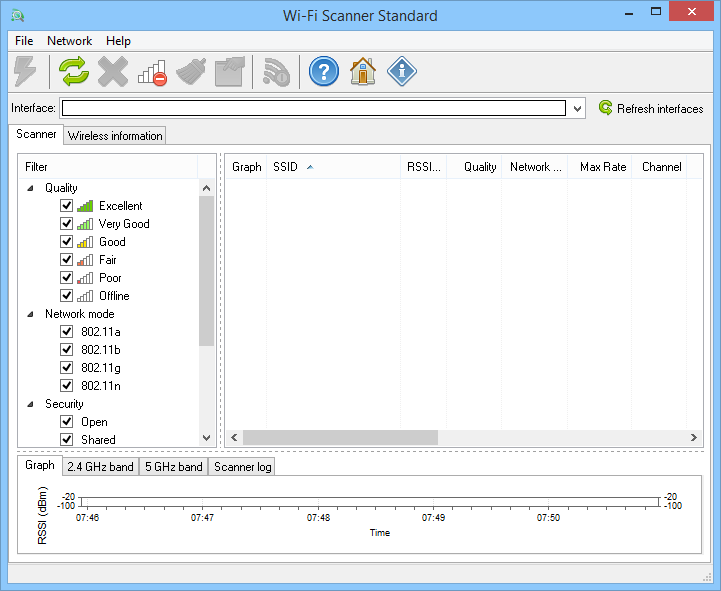Uncheck the Very Good quality checkbox
Viewport: 721px width, 591px height.
67,223
